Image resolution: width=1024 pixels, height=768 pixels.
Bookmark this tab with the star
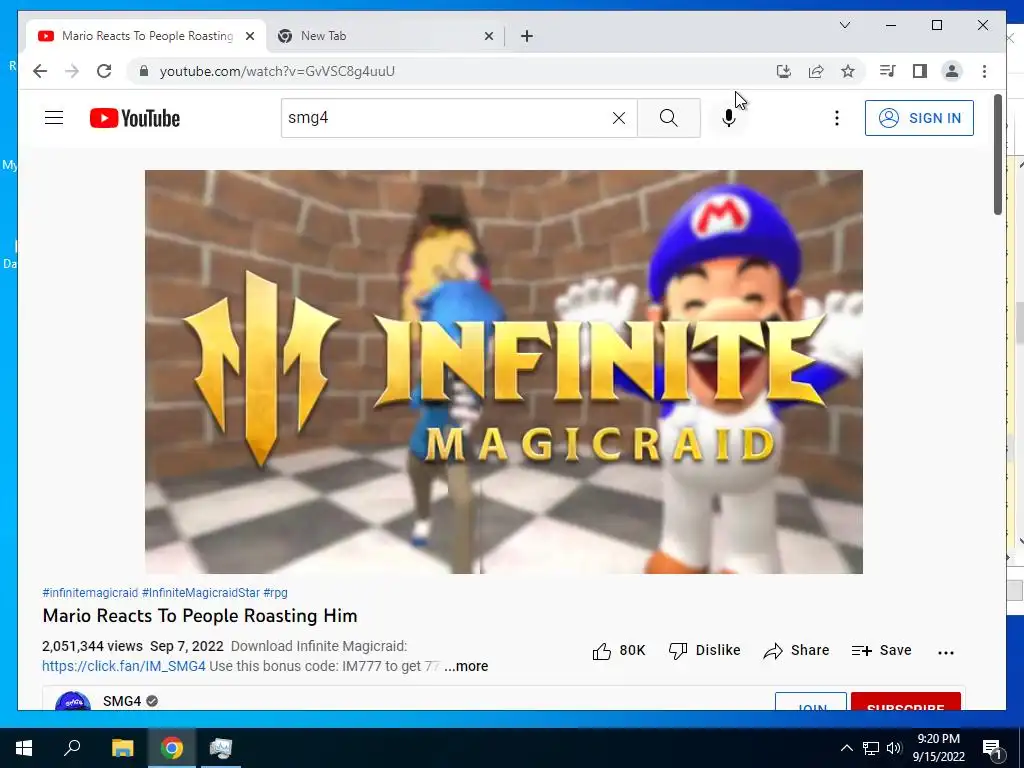(x=848, y=71)
